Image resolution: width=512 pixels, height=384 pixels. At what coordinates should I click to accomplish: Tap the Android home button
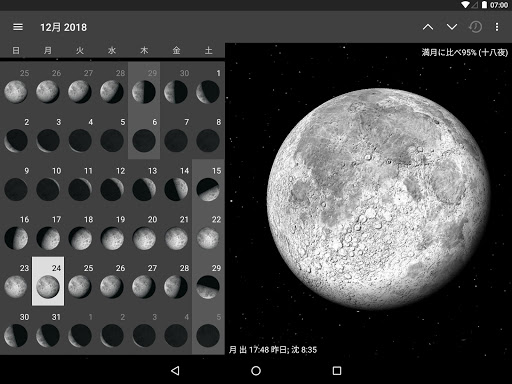click(256, 371)
